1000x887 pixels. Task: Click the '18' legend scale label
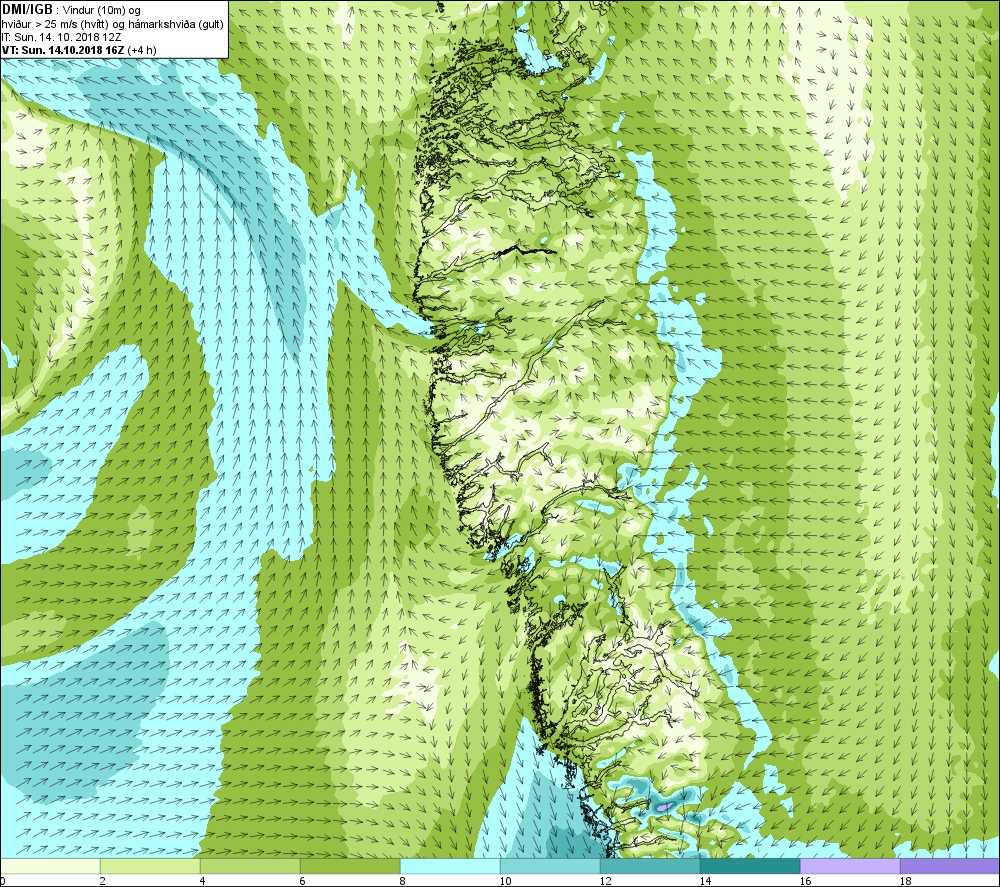pos(906,881)
